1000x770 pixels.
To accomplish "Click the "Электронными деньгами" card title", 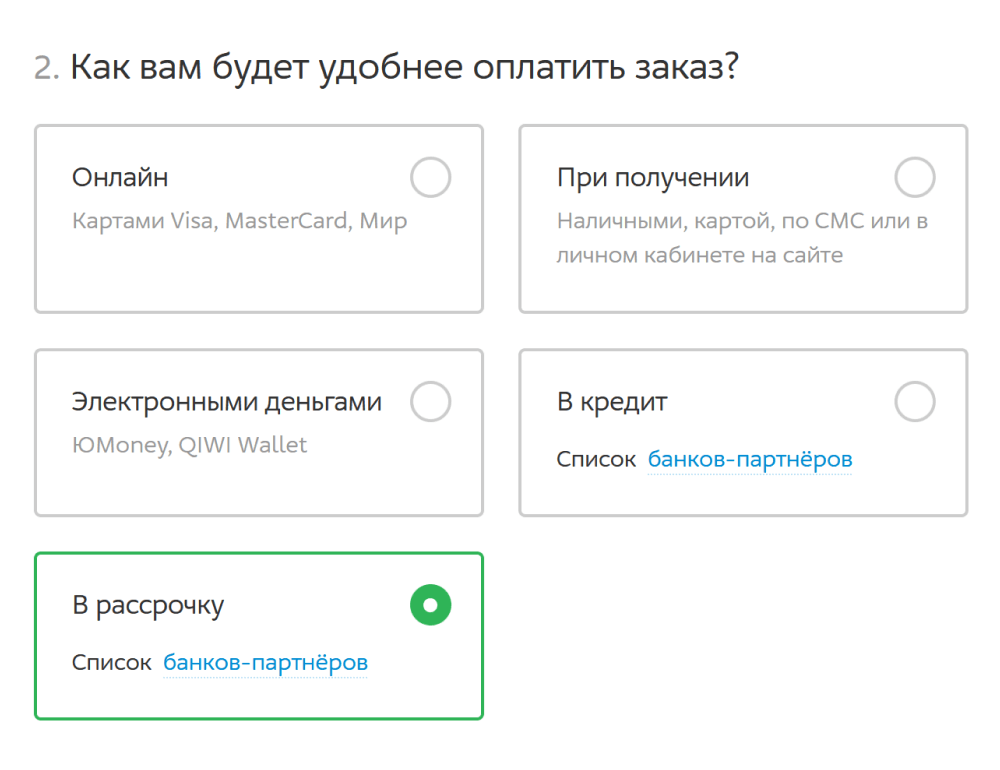I will [x=226, y=402].
